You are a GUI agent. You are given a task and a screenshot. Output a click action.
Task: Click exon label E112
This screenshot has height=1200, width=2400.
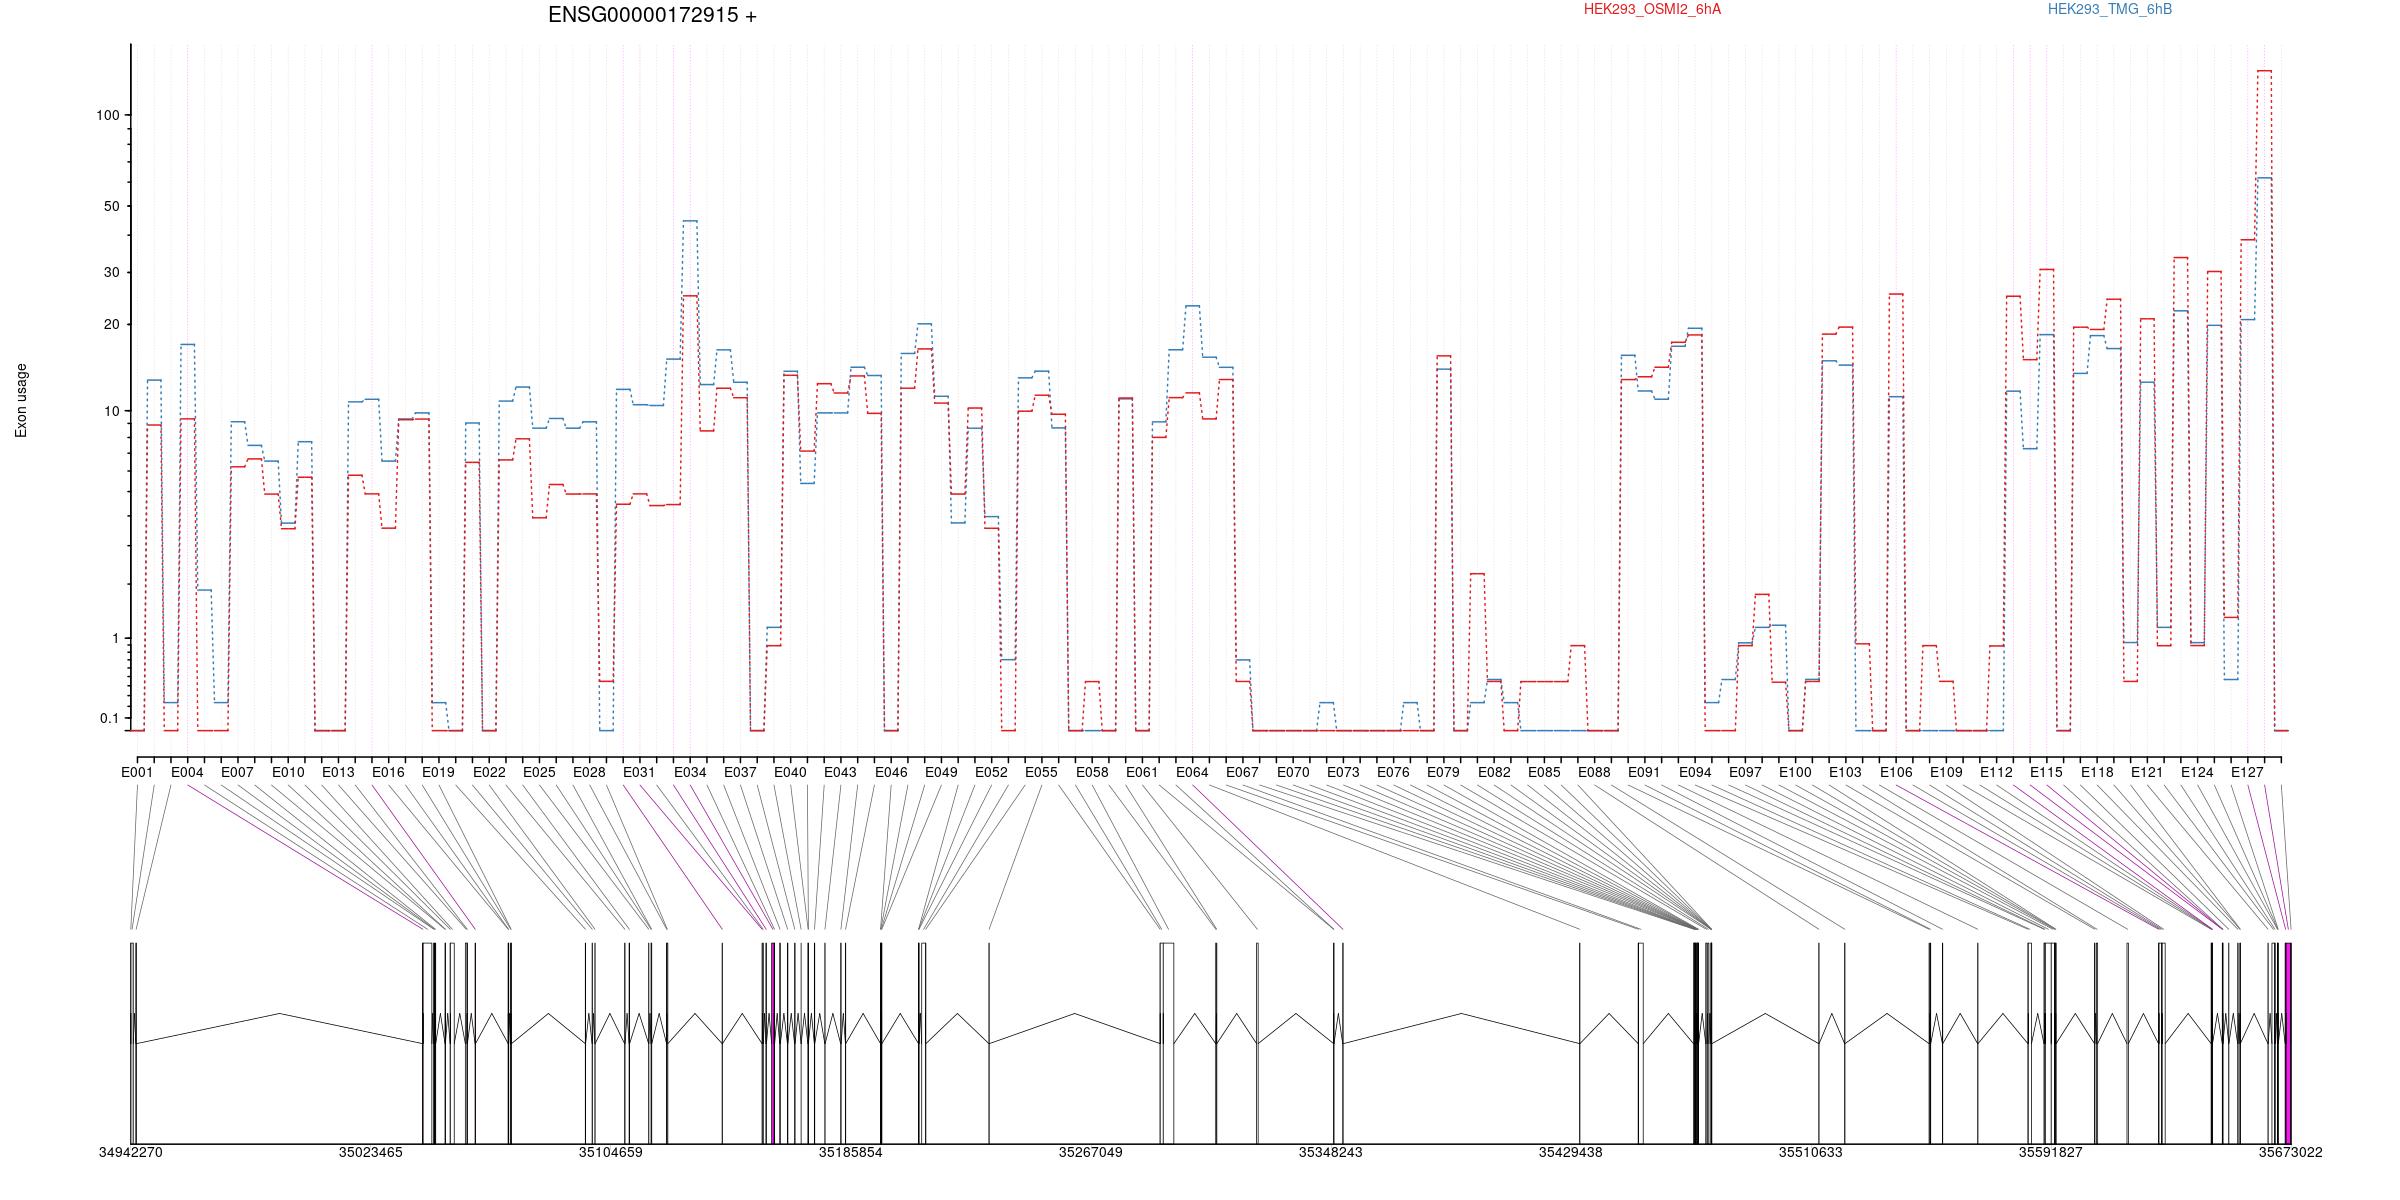(1996, 772)
